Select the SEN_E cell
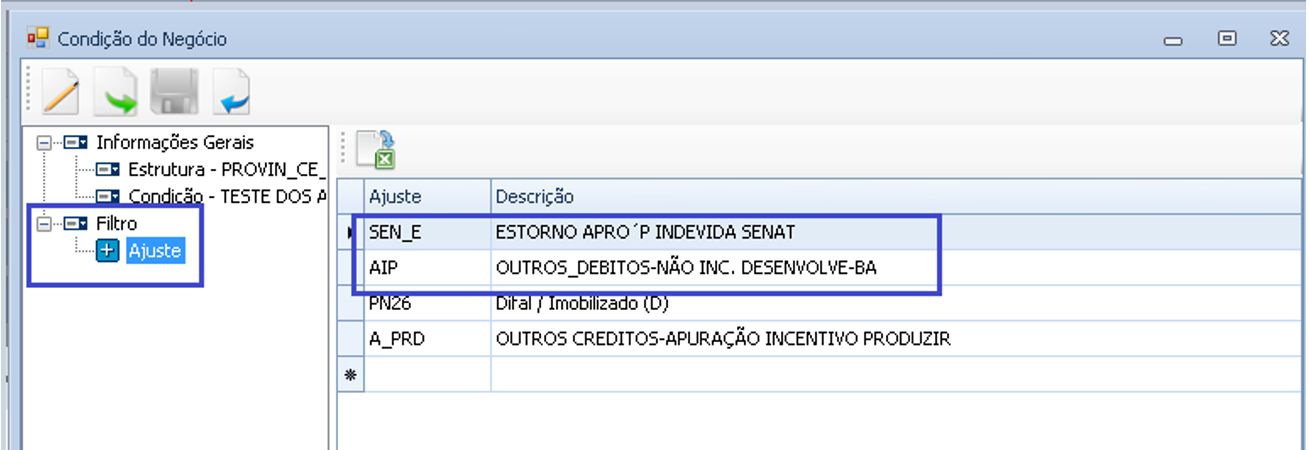 tap(427, 232)
